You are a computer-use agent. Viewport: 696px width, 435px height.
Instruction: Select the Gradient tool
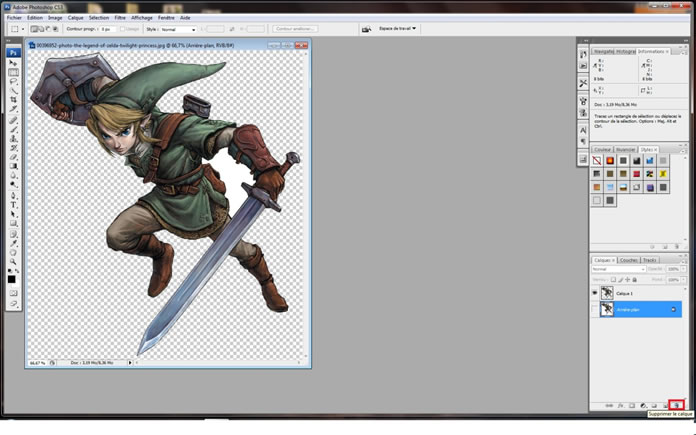(13, 166)
